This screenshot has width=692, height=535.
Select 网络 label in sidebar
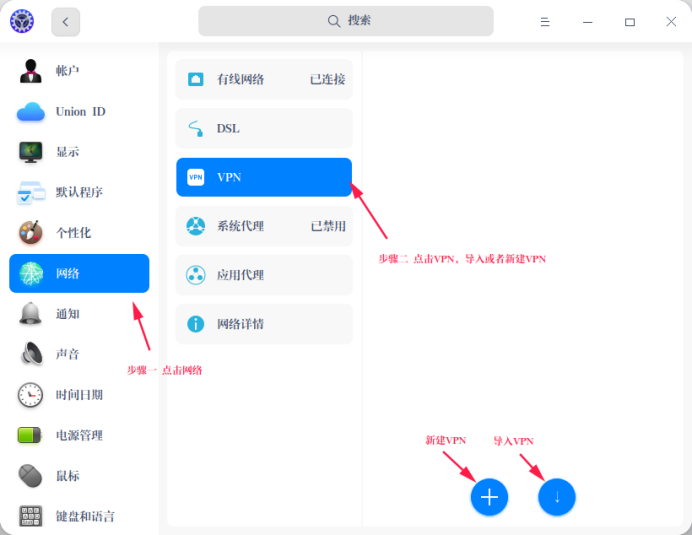tap(68, 273)
